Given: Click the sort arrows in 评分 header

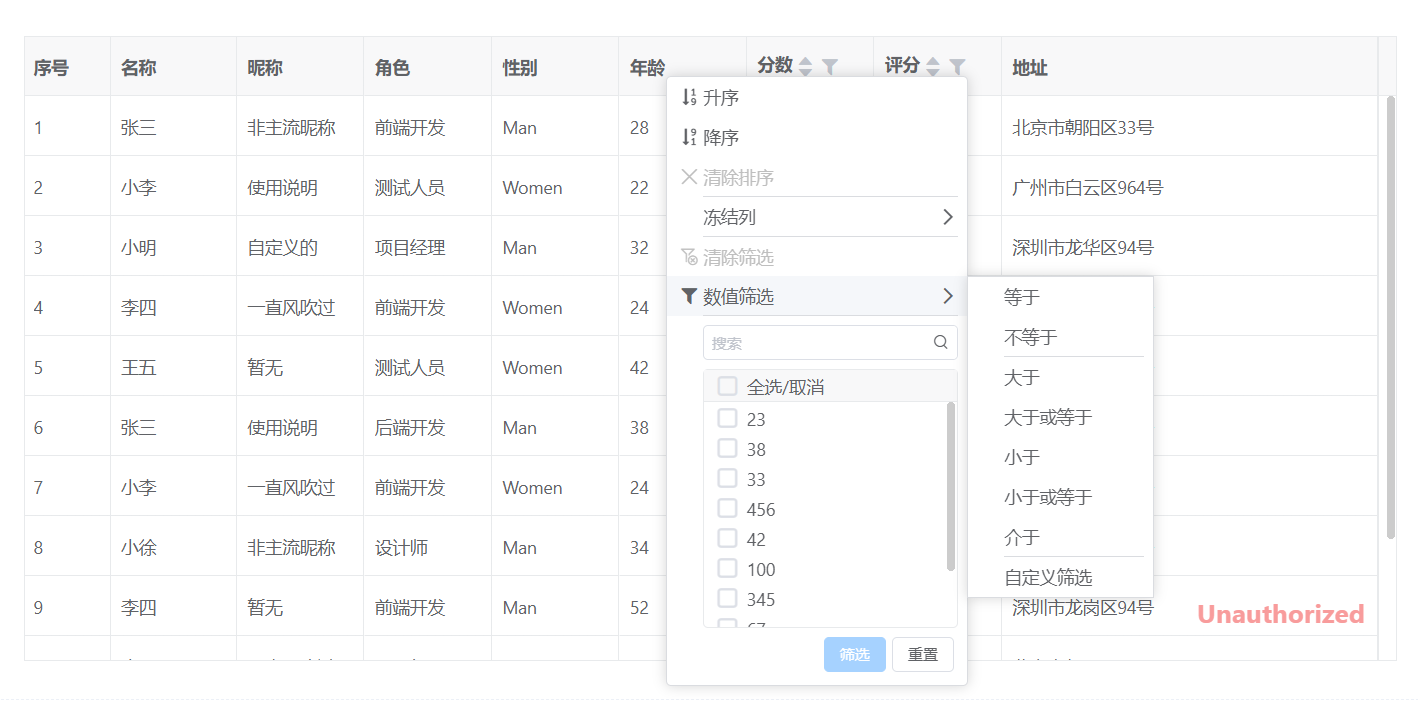Looking at the screenshot, I should (x=933, y=67).
